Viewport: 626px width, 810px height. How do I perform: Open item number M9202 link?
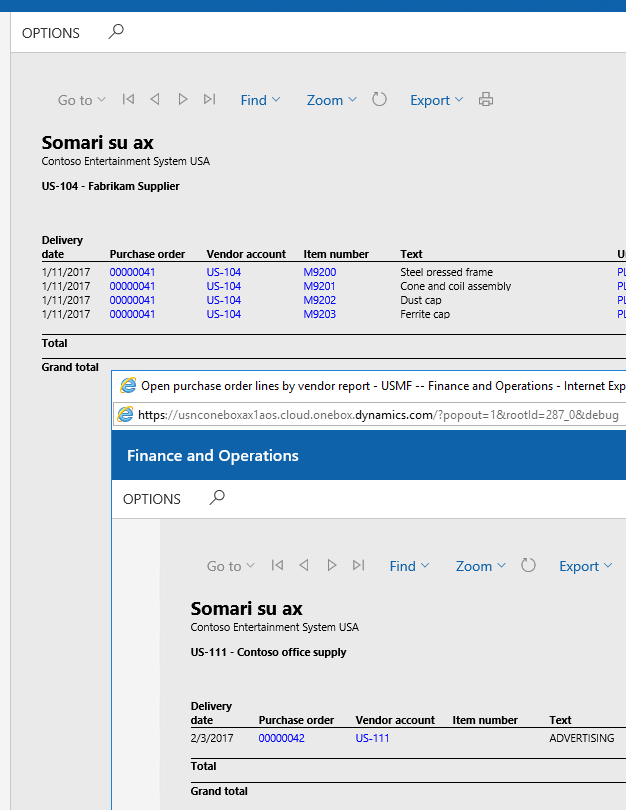[x=320, y=300]
